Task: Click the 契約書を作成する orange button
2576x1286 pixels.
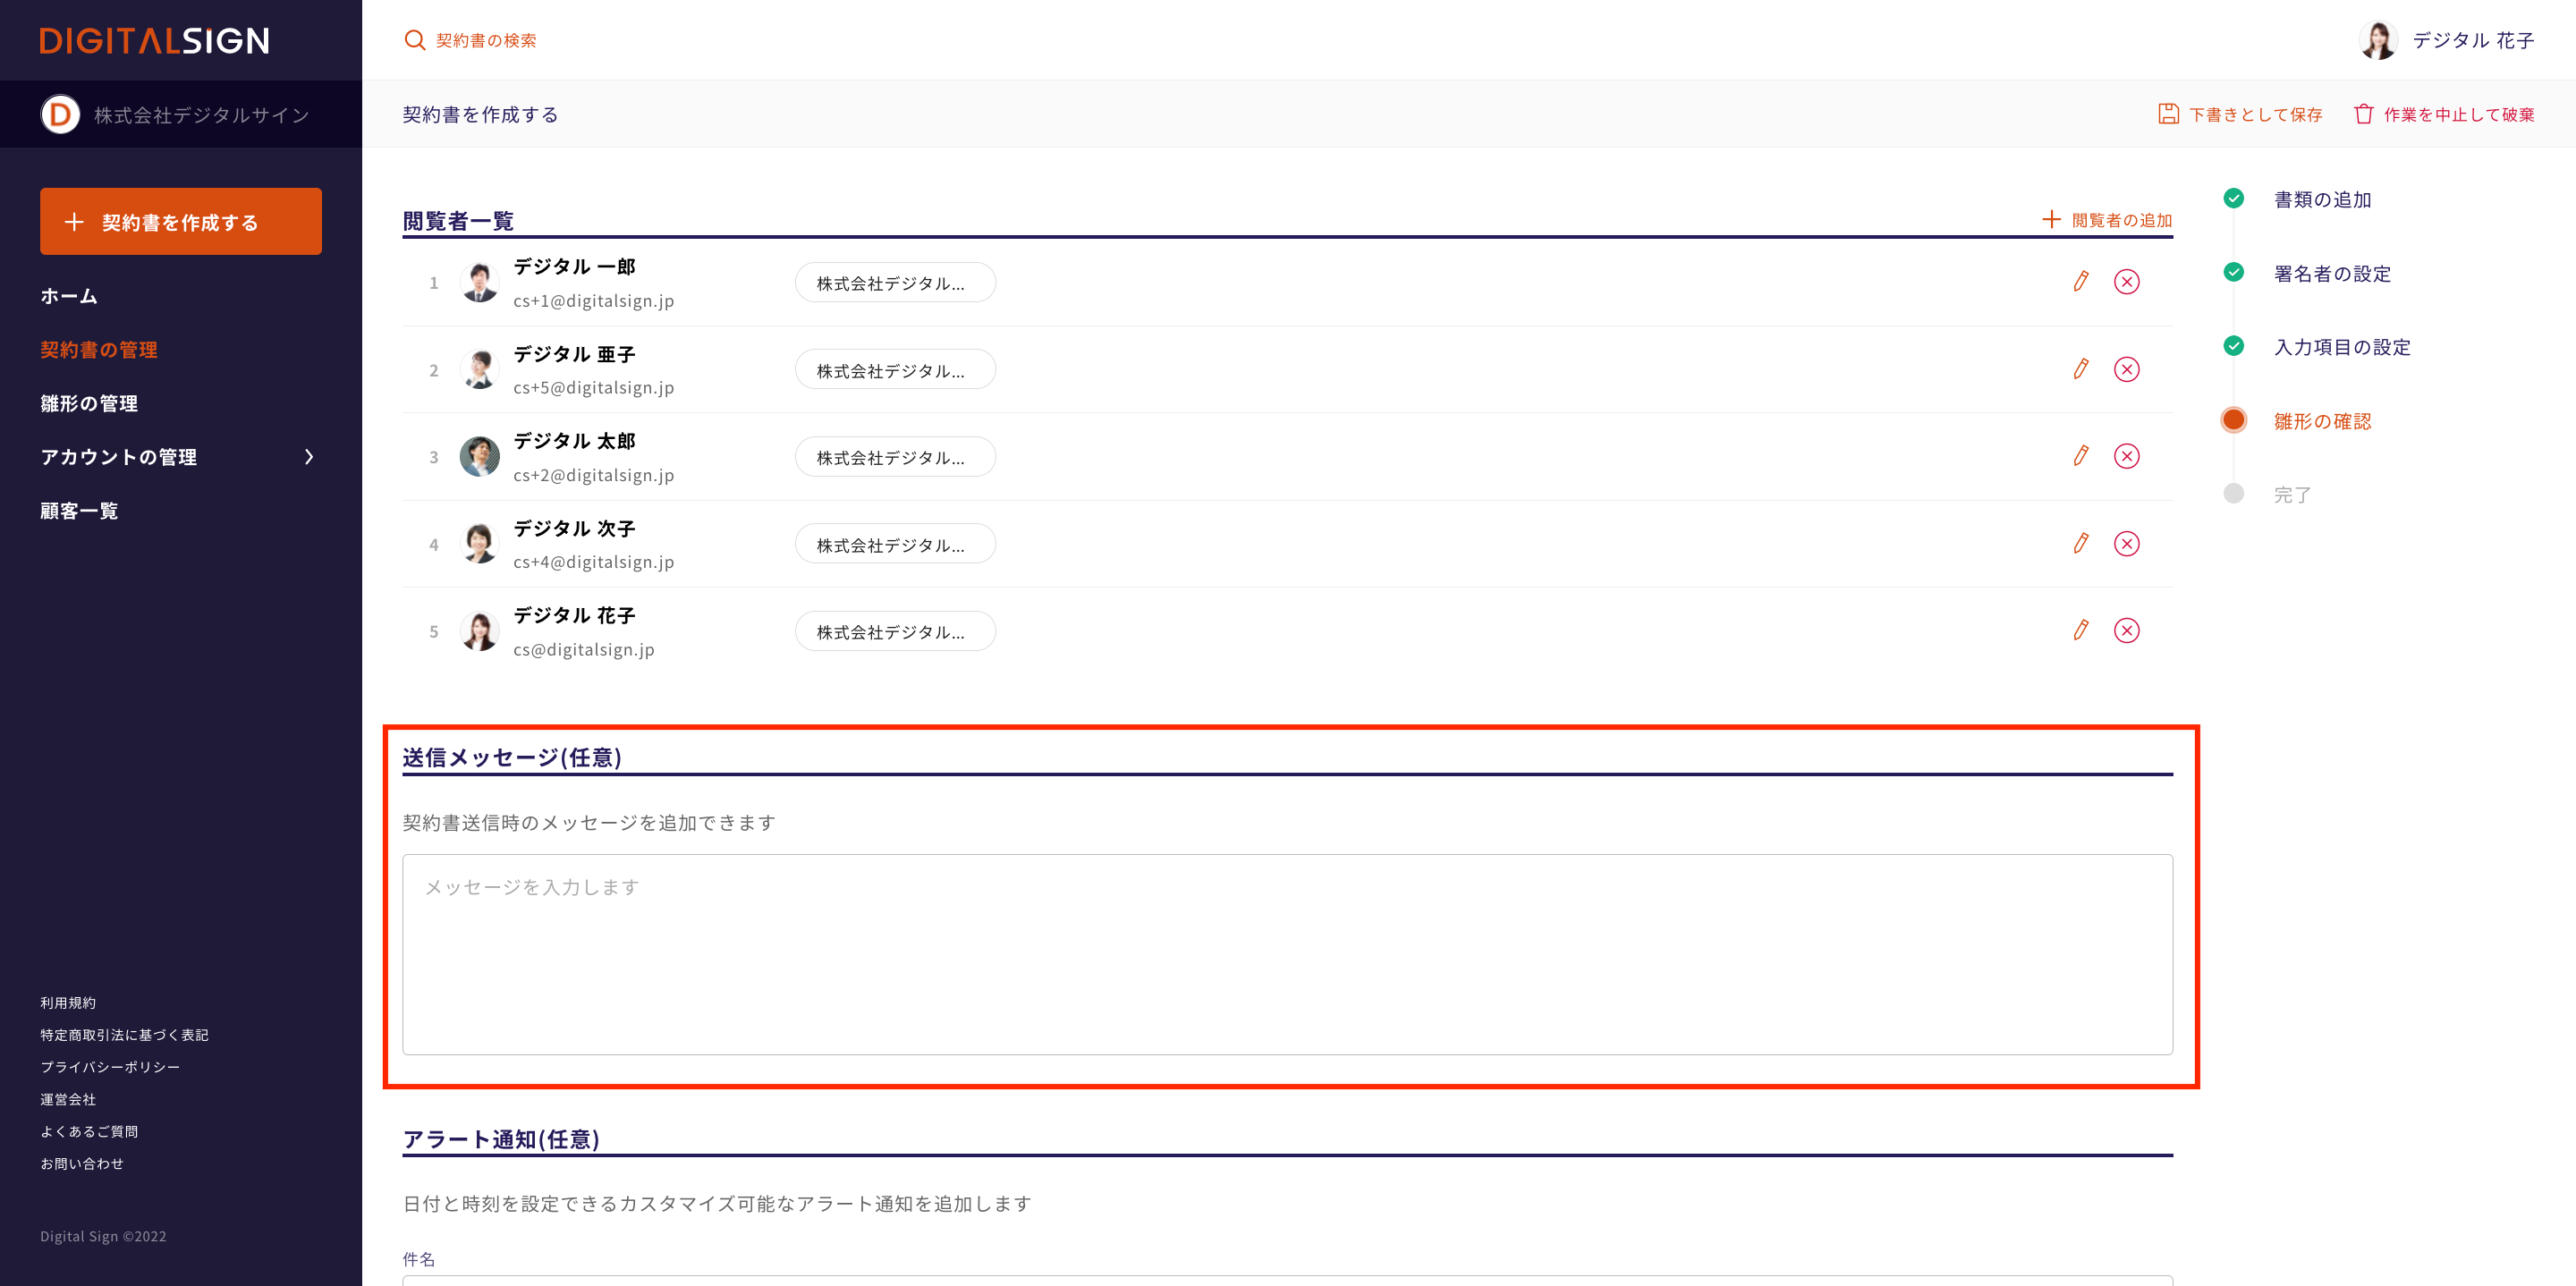Action: 181,222
